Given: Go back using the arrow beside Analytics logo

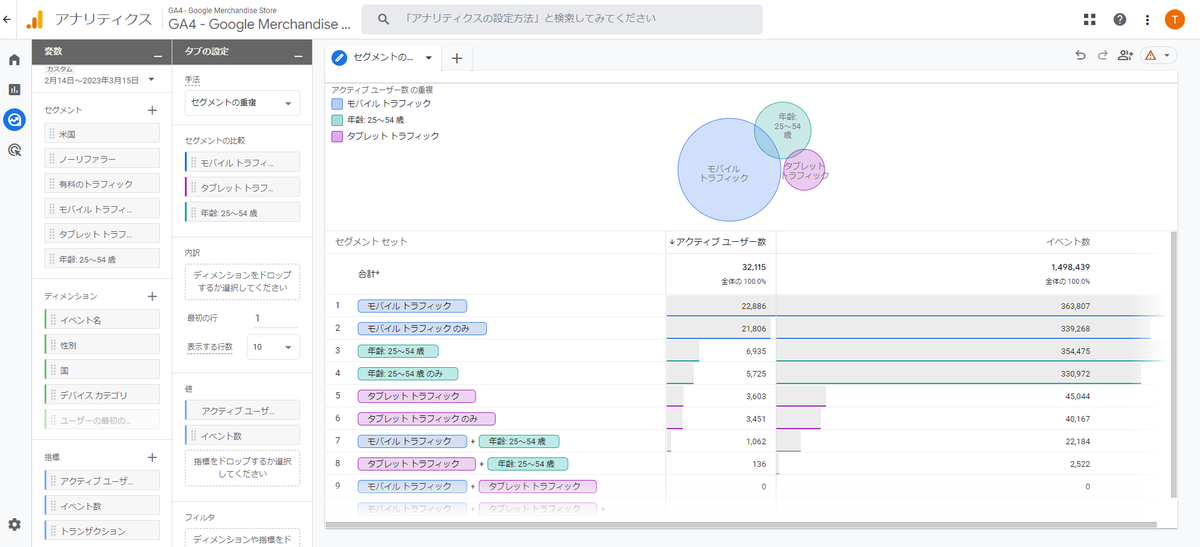Looking at the screenshot, I should (8, 19).
